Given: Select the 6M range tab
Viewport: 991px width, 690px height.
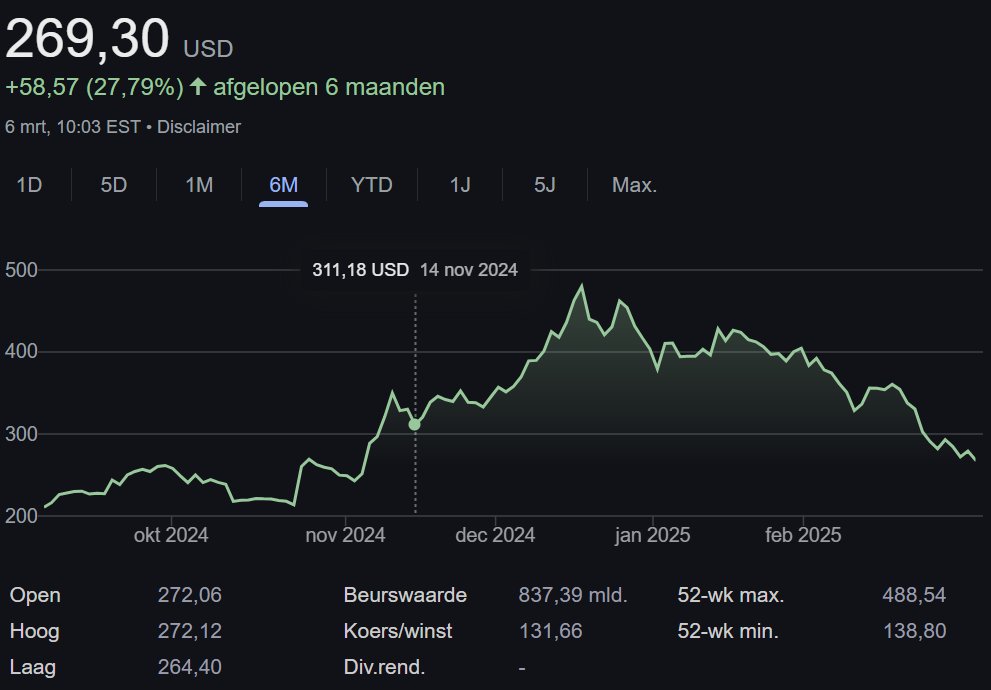Looking at the screenshot, I should pos(283,185).
